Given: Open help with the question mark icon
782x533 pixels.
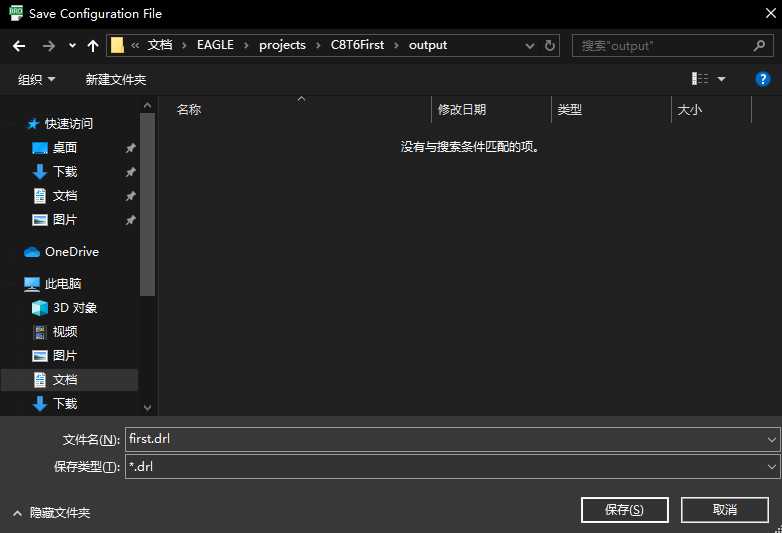Looking at the screenshot, I should (763, 79).
